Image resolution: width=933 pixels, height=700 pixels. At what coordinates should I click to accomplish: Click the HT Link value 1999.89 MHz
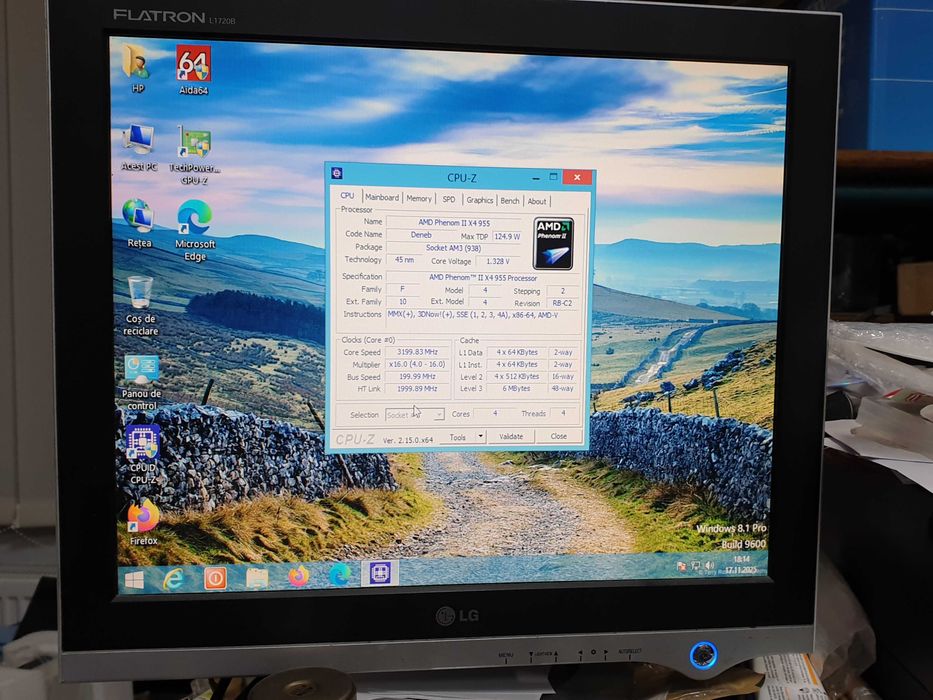coord(417,388)
